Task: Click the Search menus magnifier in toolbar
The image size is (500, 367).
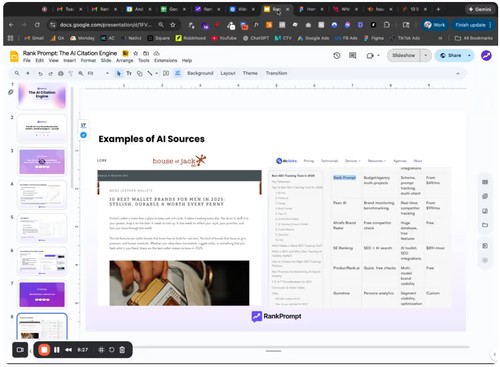Action: coord(17,73)
